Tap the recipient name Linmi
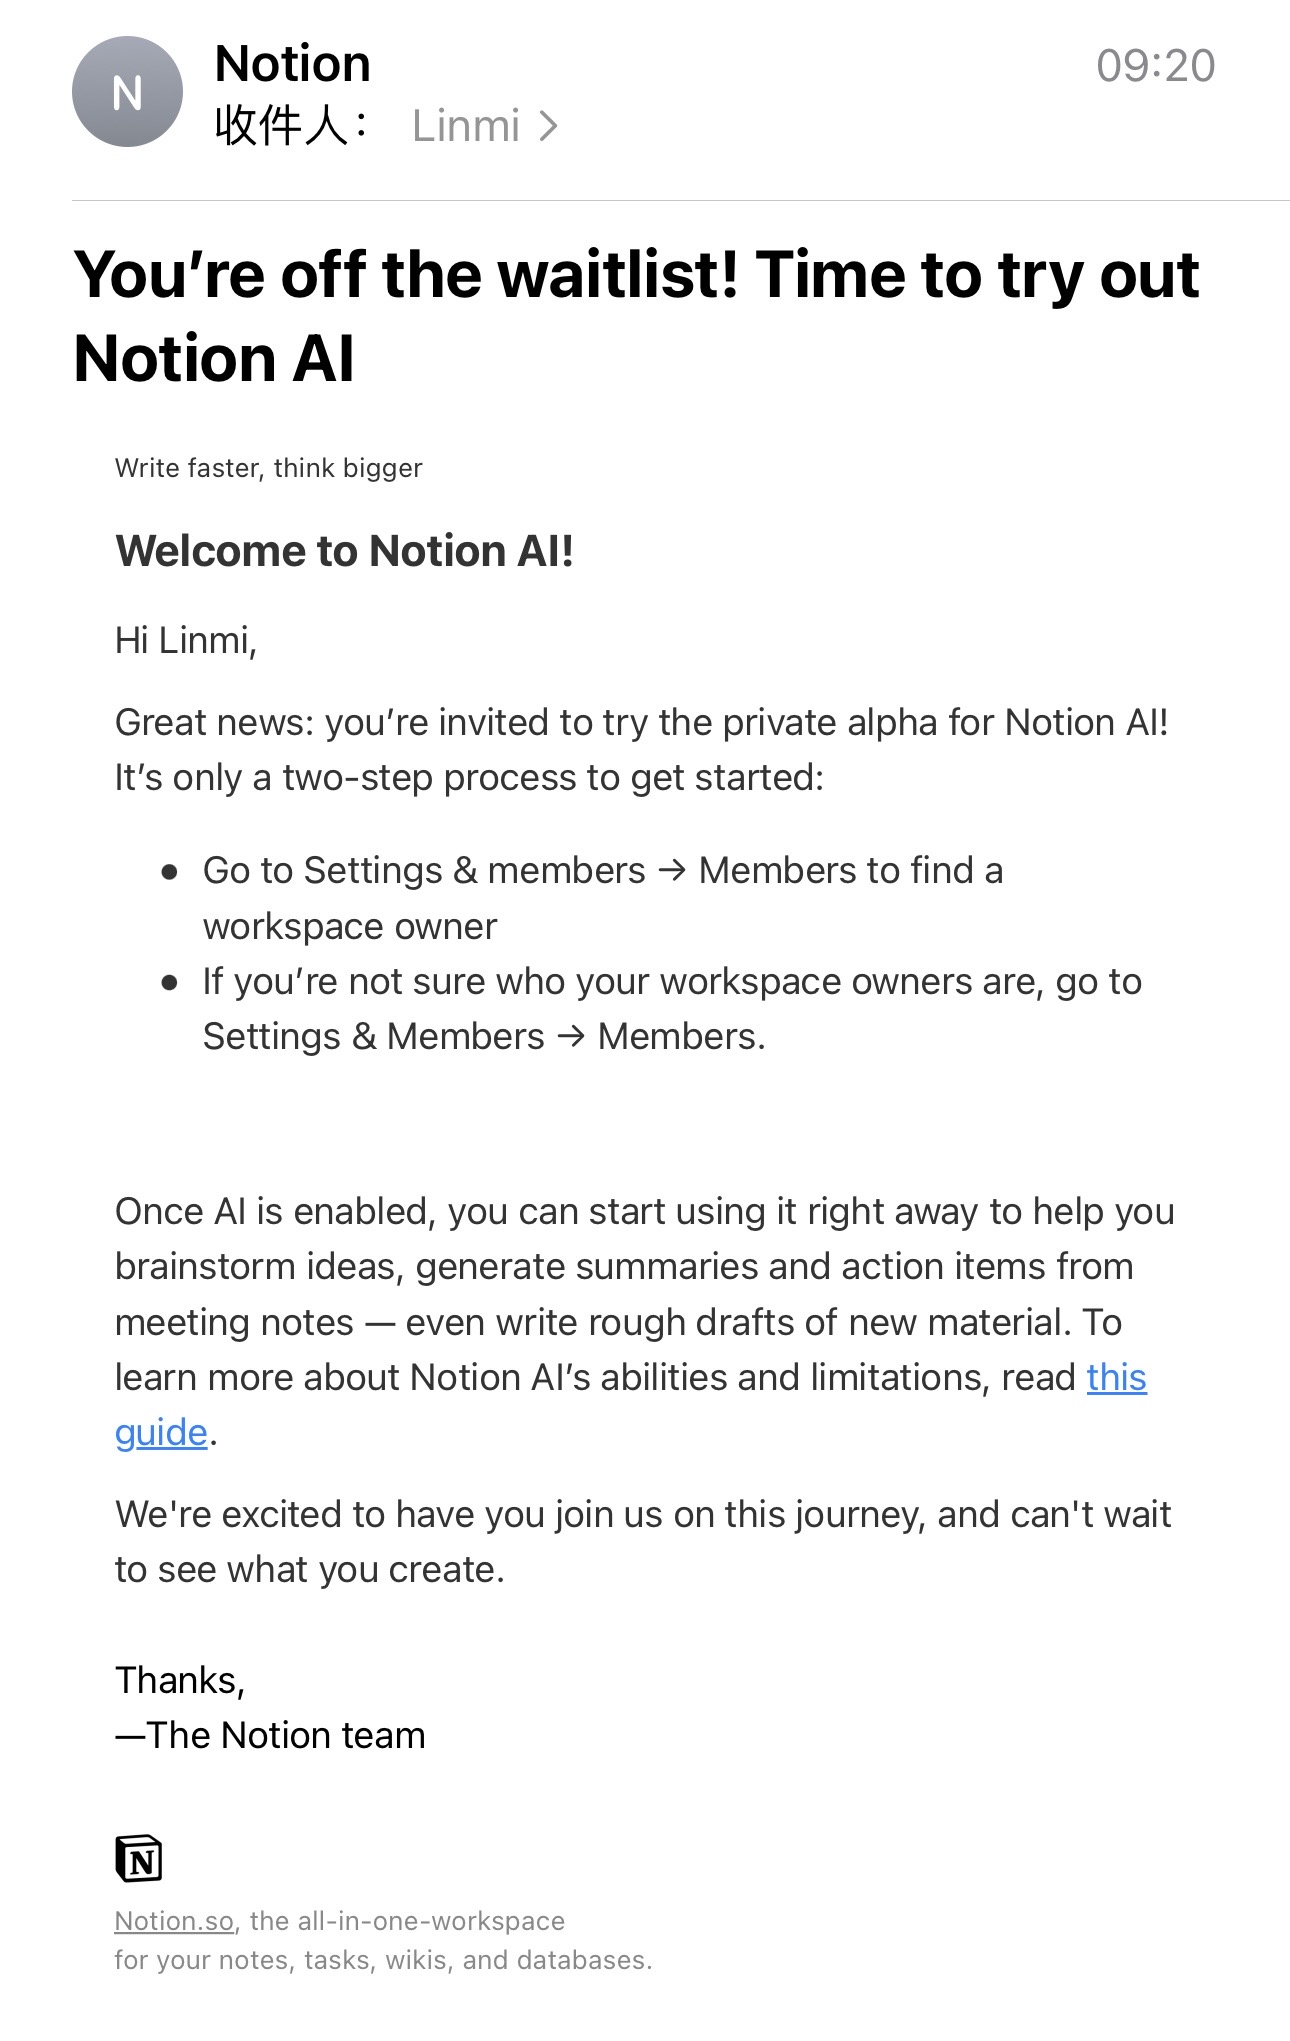Viewport: 1290px width, 2041px height. [x=466, y=127]
